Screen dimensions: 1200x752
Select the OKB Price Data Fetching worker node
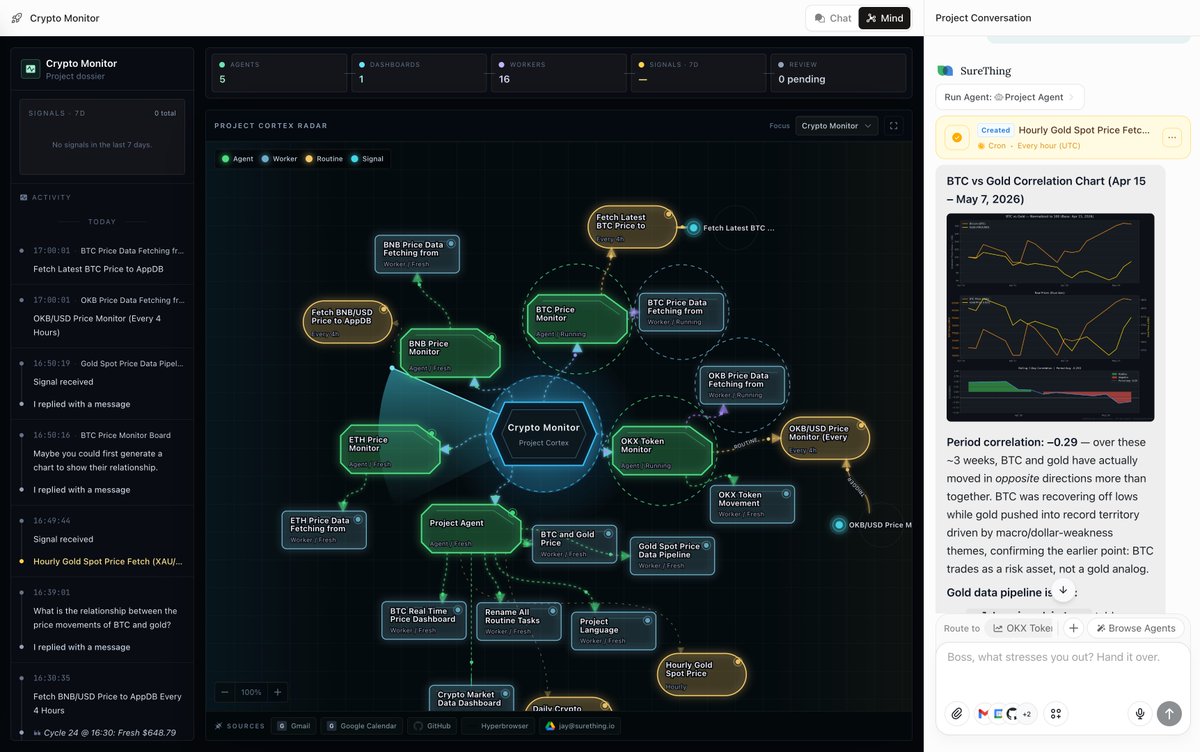click(x=743, y=385)
